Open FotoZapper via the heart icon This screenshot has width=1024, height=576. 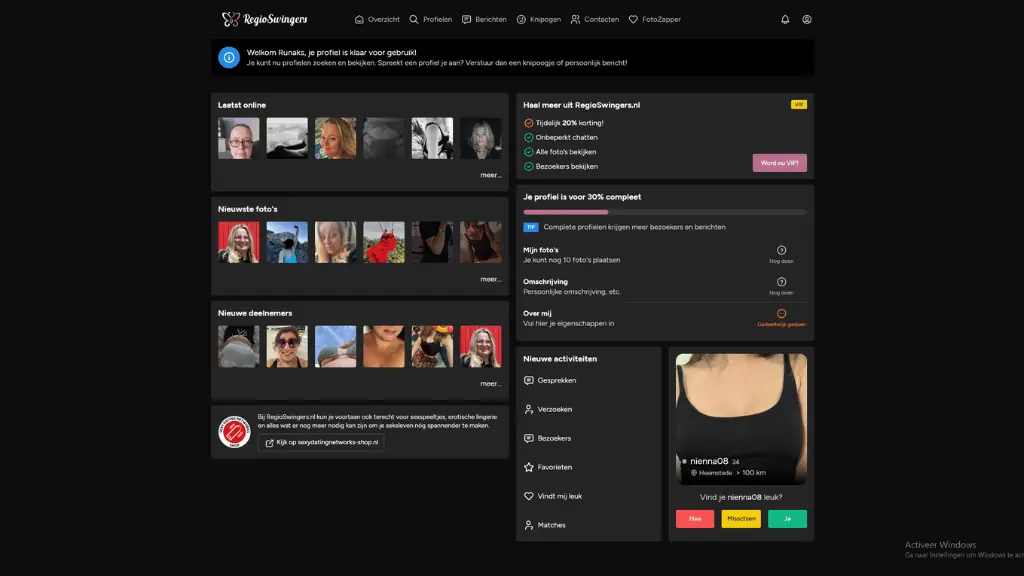tap(632, 19)
